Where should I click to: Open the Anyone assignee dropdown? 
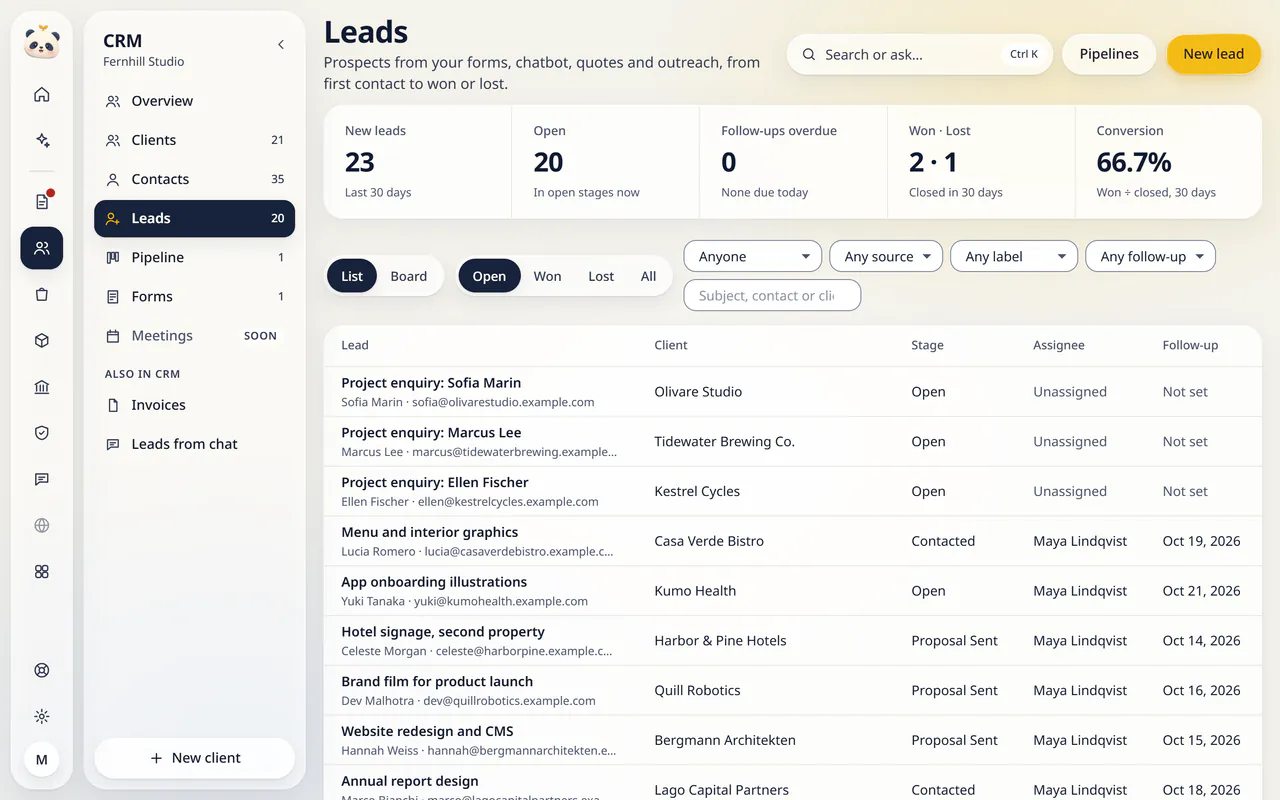point(753,256)
